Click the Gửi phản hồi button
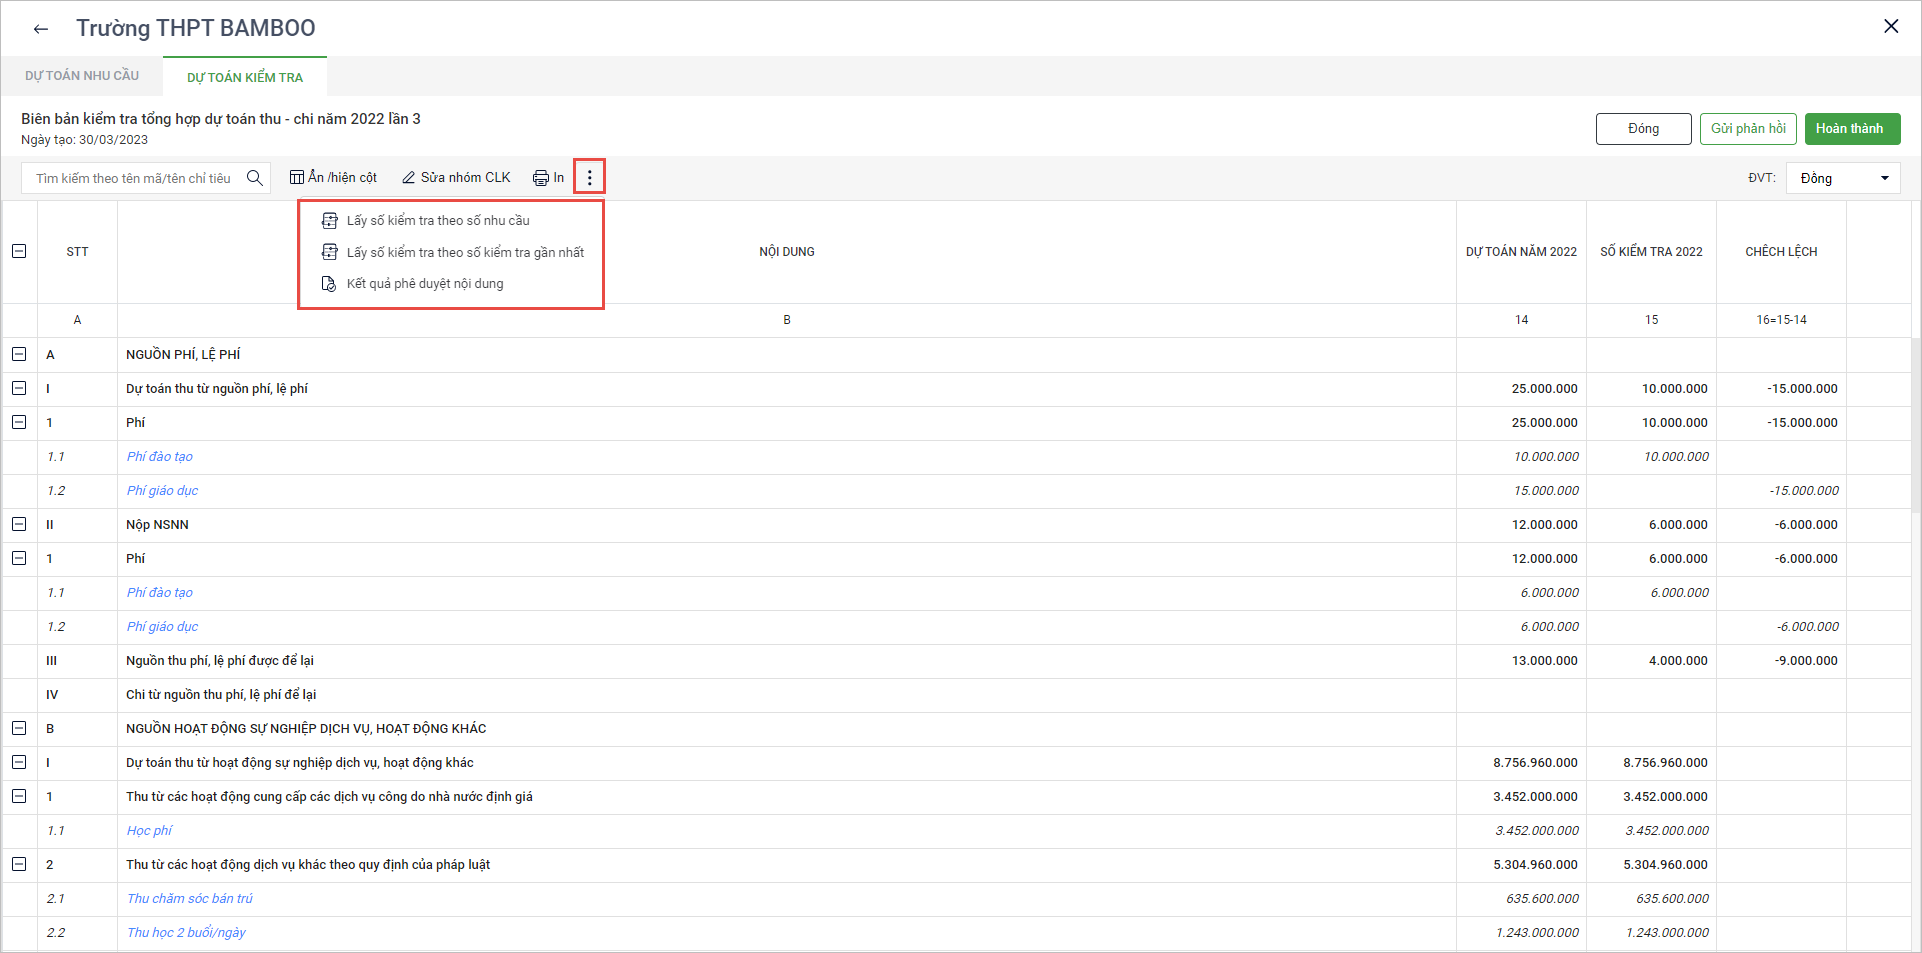This screenshot has width=1922, height=953. click(x=1748, y=129)
